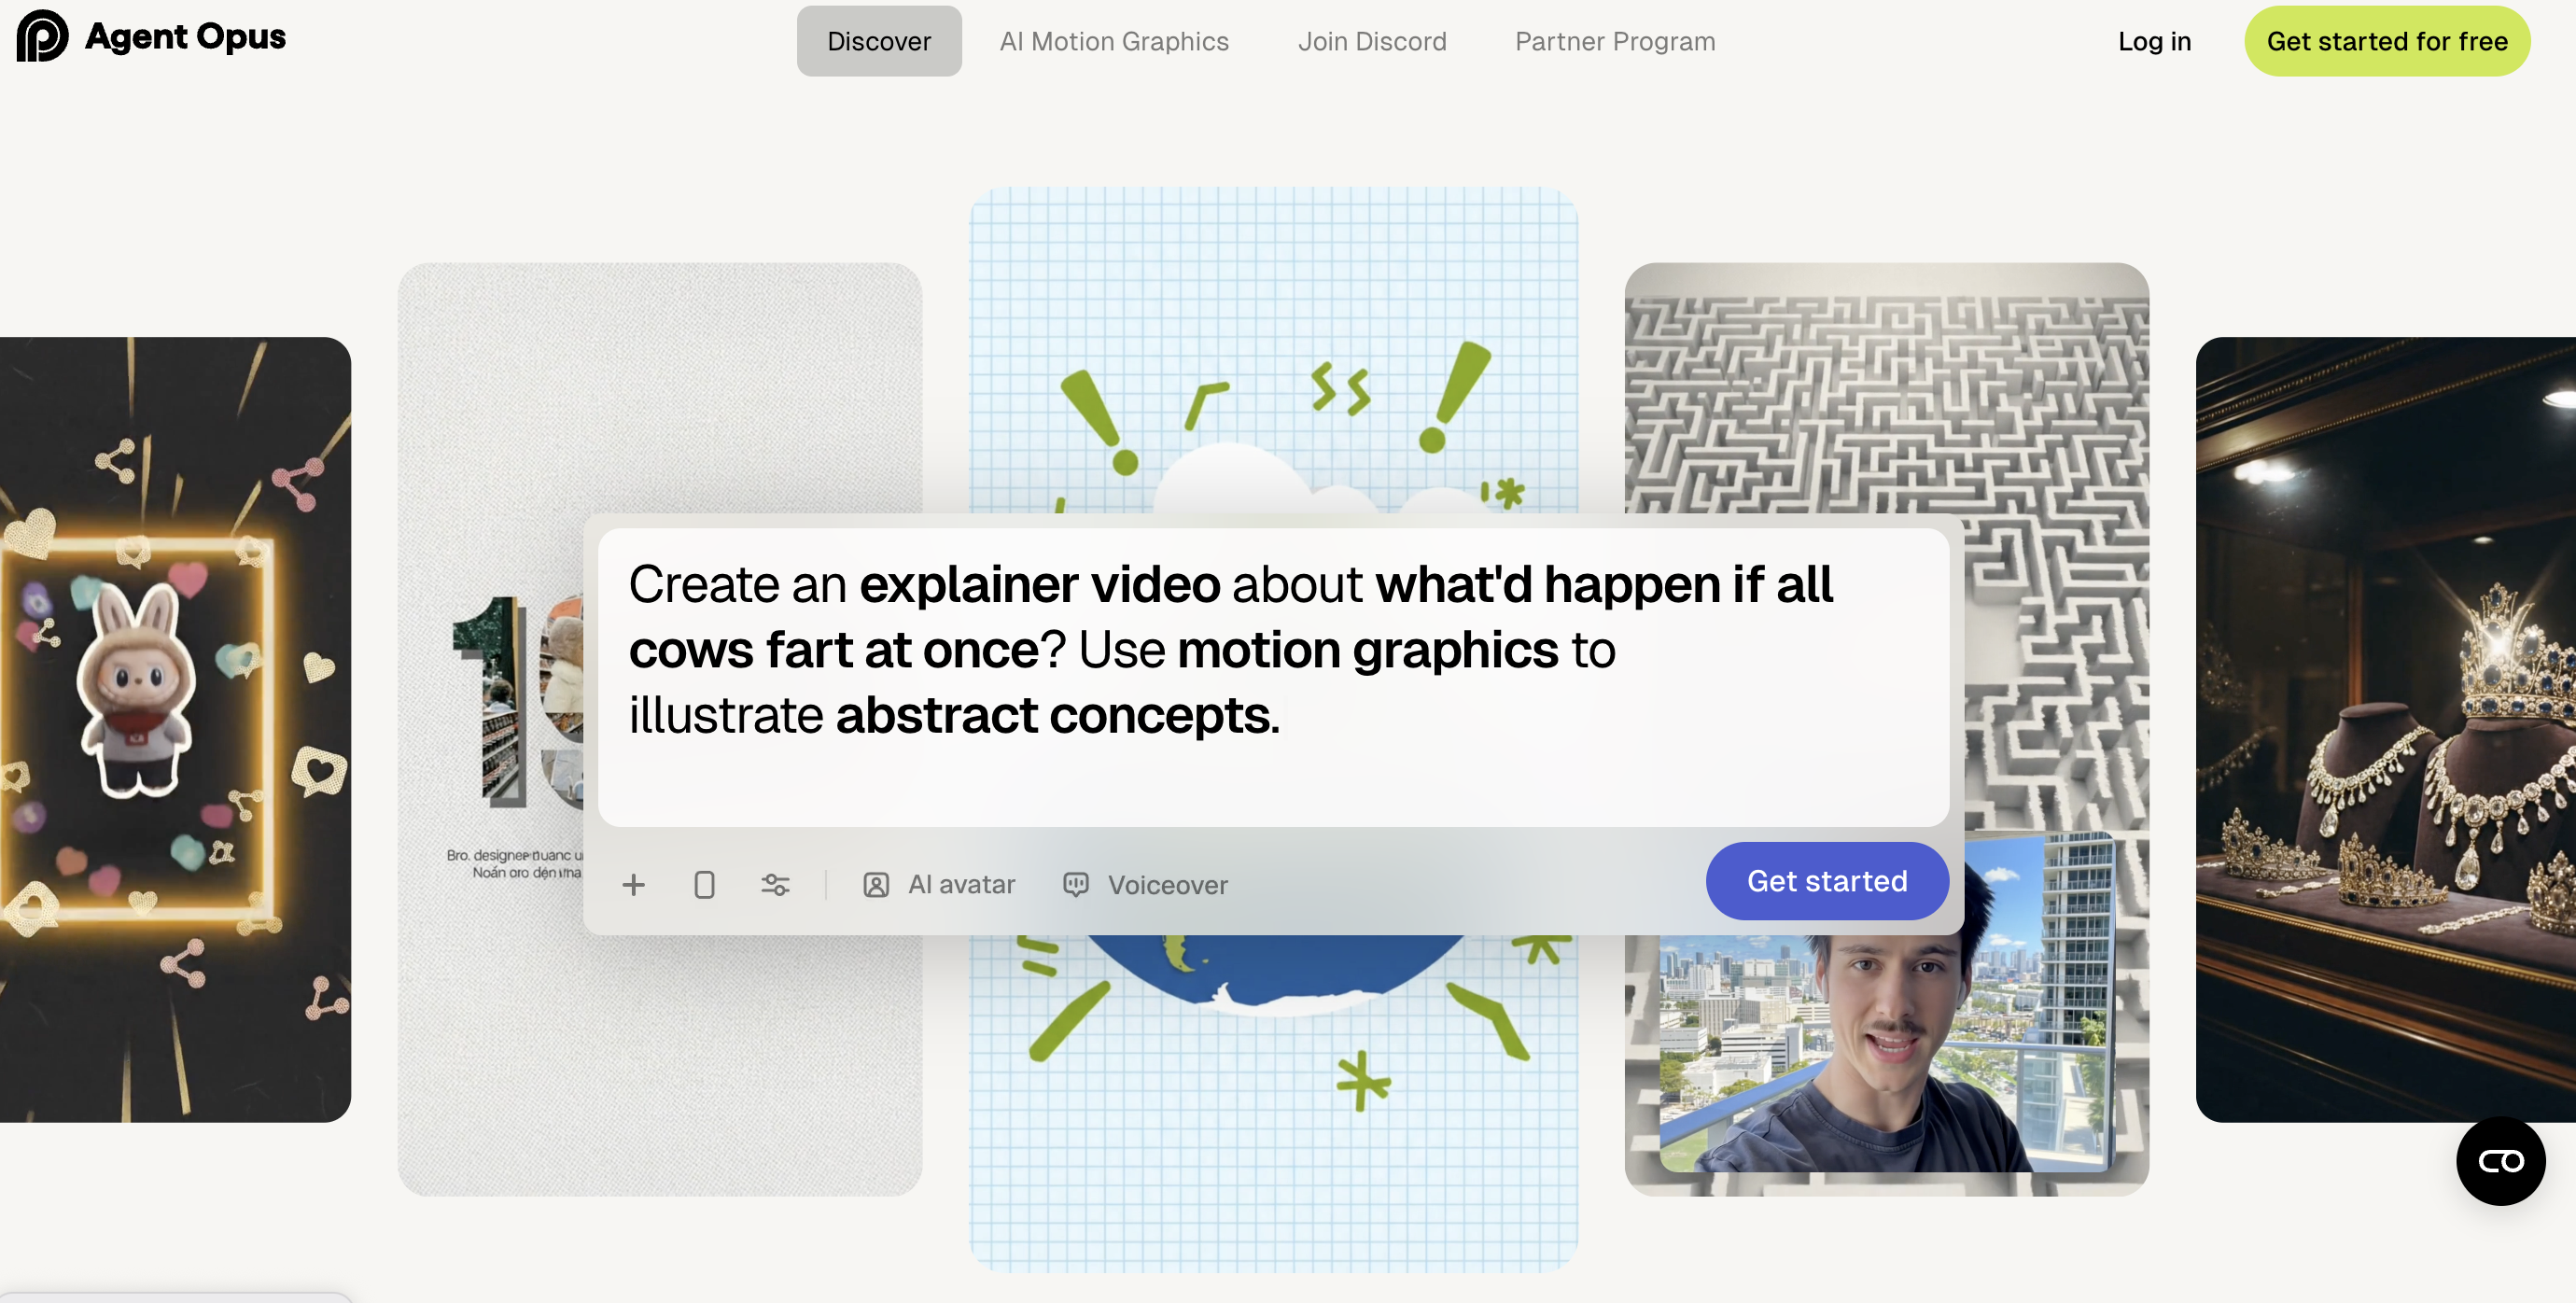Viewport: 2576px width, 1303px height.
Task: Select the Discover tab
Action: (x=878, y=41)
